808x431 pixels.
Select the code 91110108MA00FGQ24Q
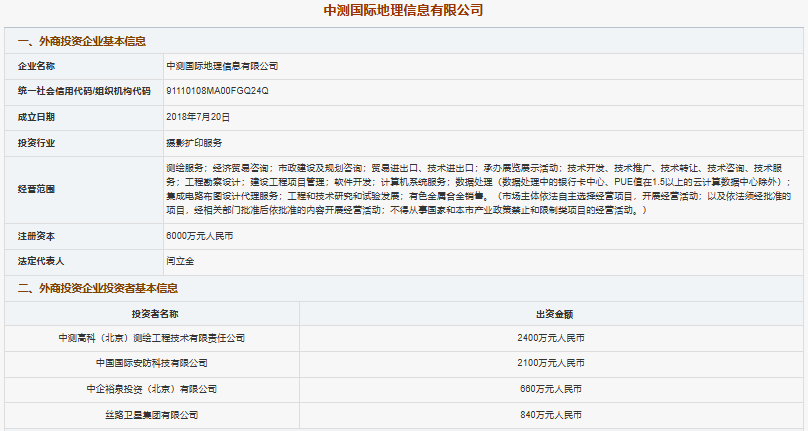tap(217, 91)
